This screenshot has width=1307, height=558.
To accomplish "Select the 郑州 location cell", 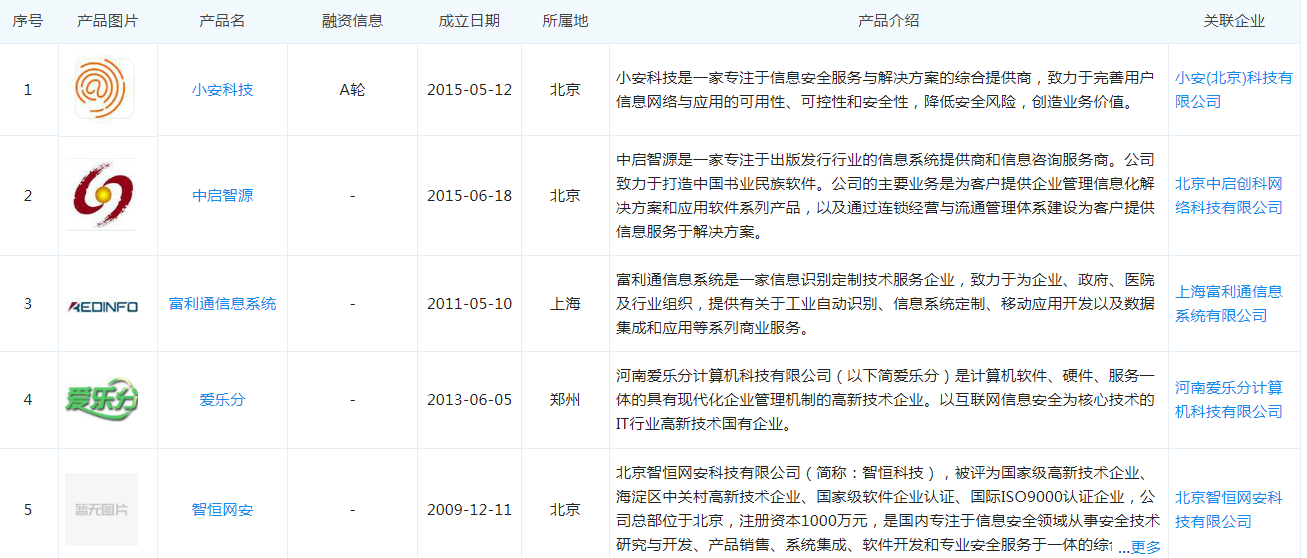I will tap(565, 399).
